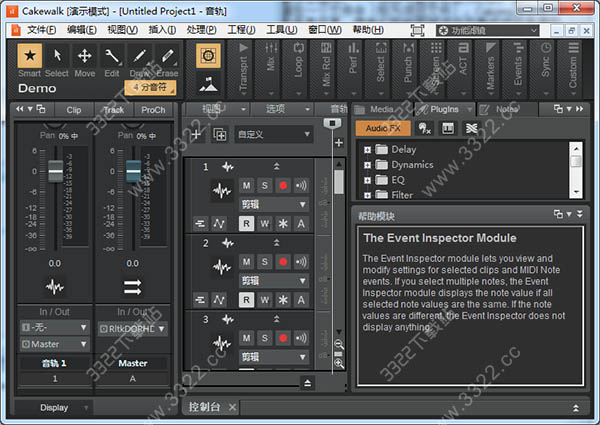Expand the Delay plugin folder
This screenshot has width=600, height=425.
pyautogui.click(x=367, y=150)
